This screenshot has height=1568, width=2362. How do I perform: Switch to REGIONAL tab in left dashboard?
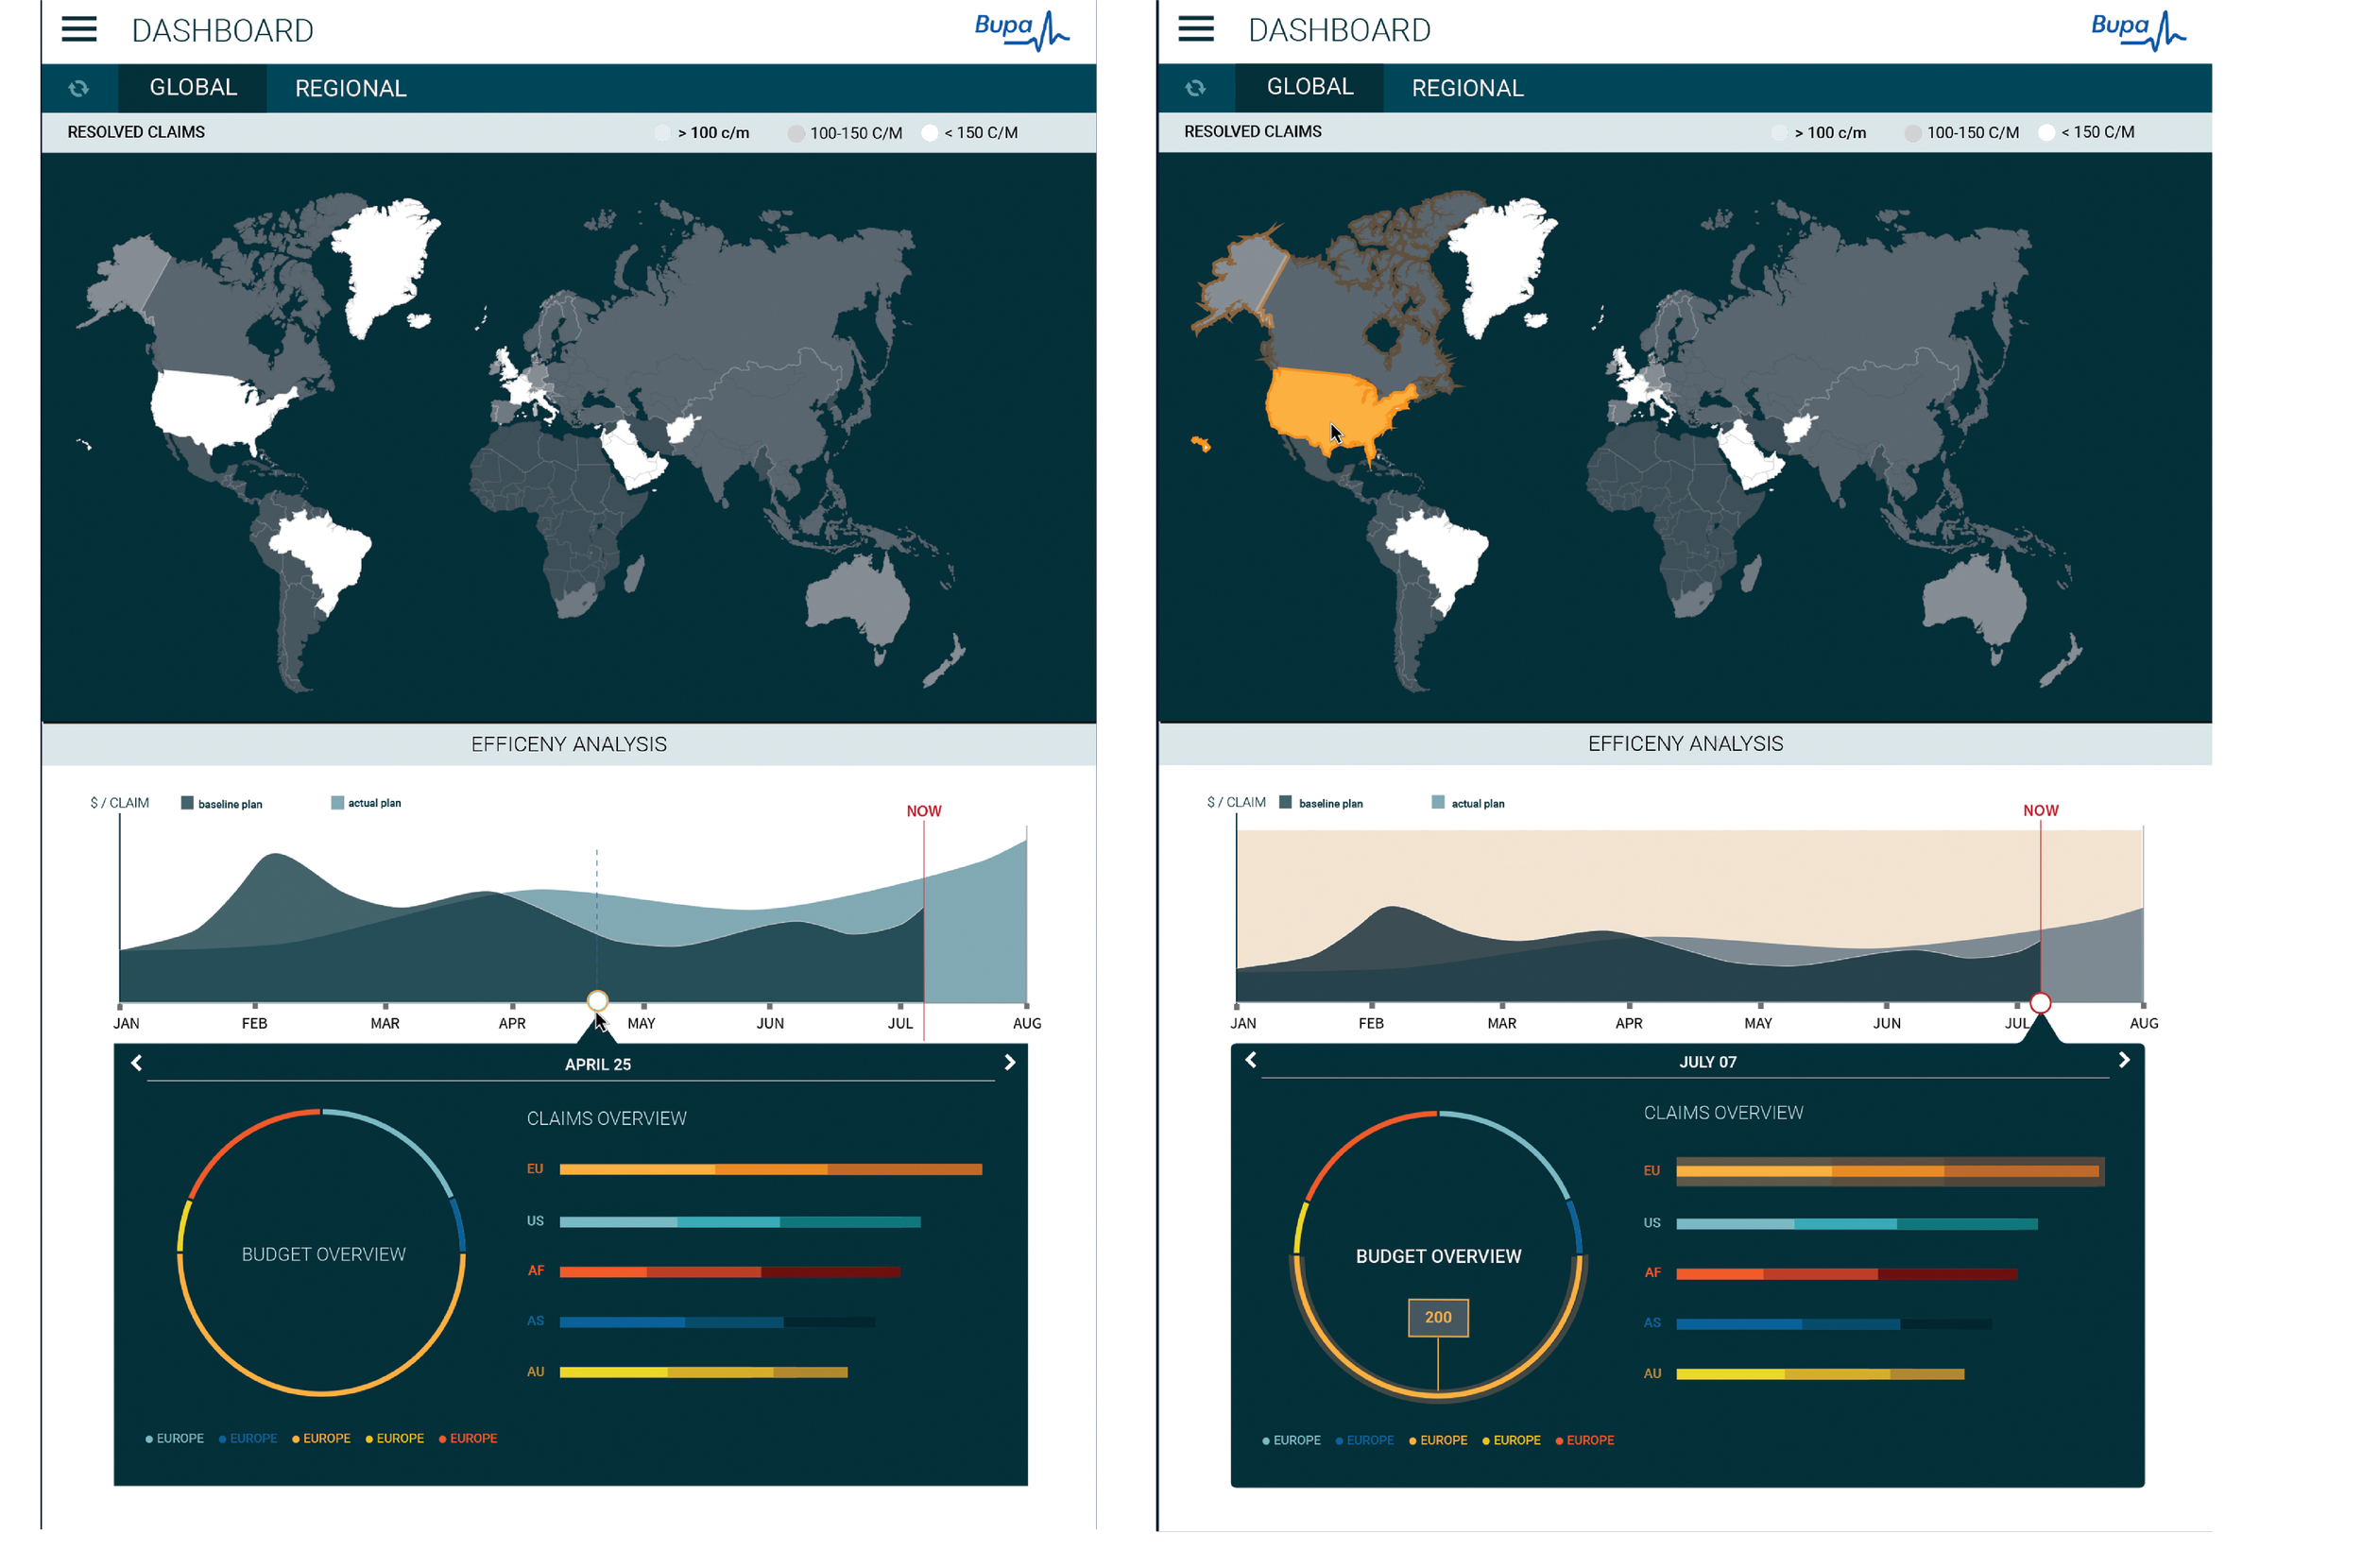coord(350,89)
